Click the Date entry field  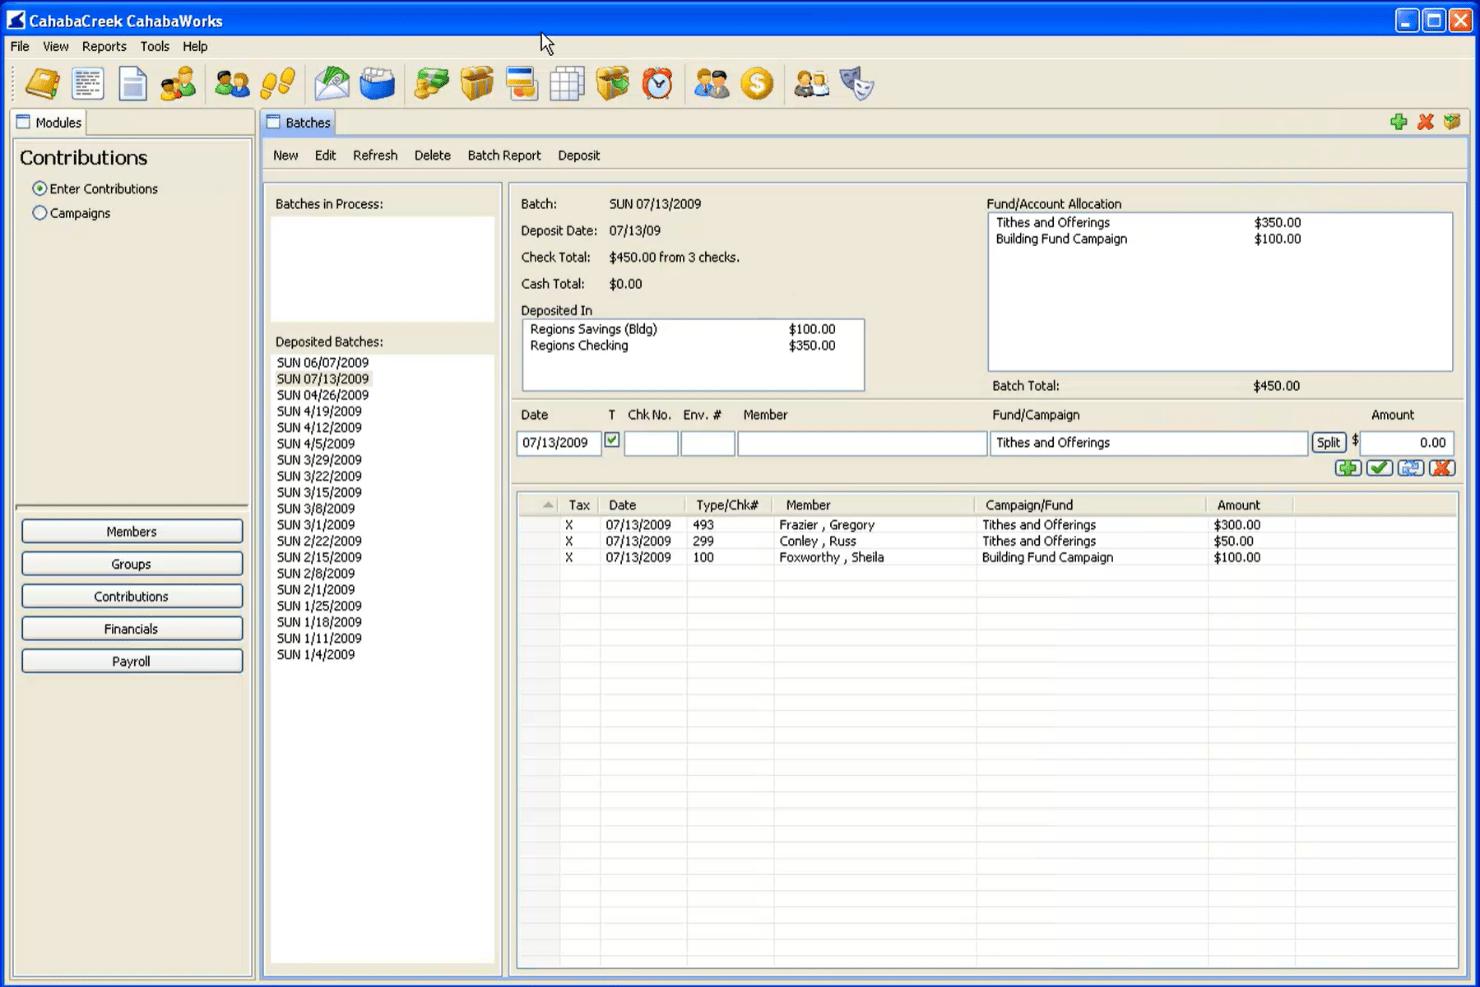559,443
